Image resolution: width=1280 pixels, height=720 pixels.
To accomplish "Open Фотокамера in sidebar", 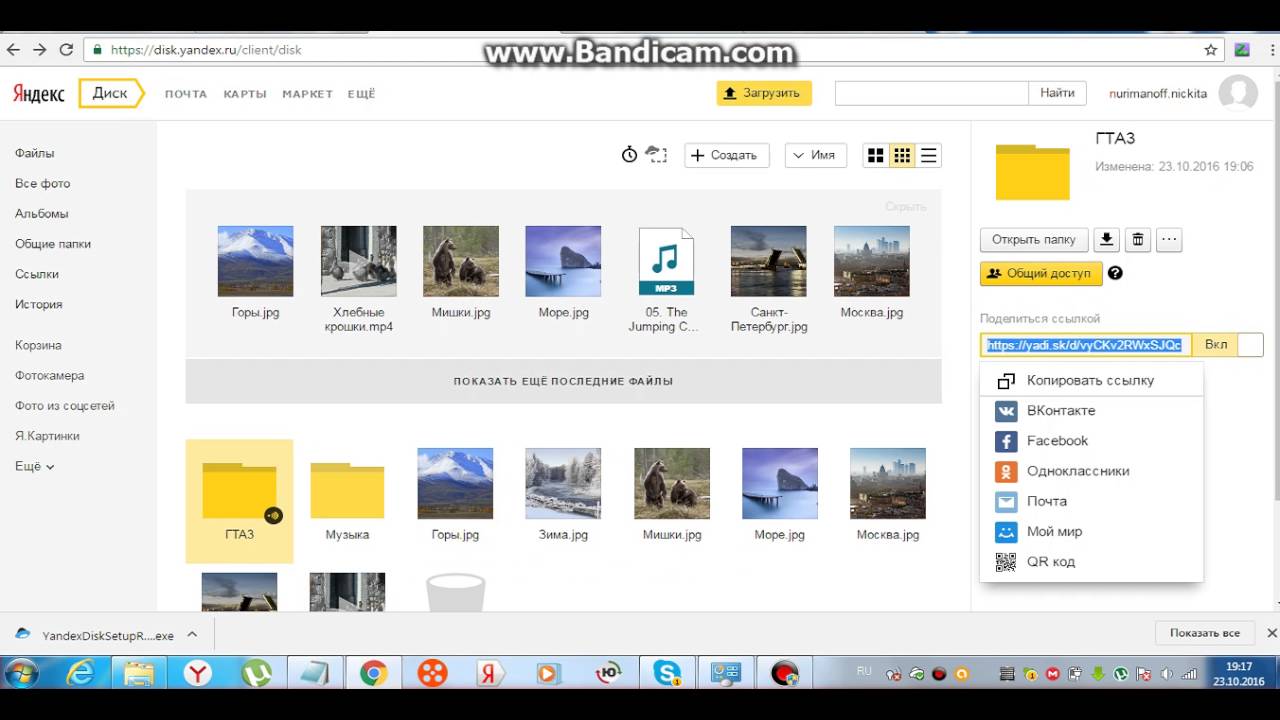I will click(50, 376).
